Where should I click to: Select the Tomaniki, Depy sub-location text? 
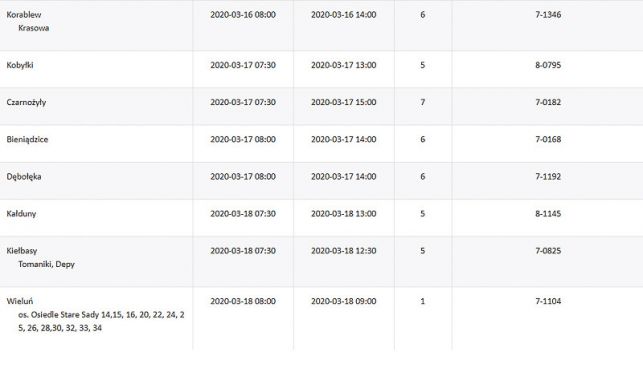click(46, 264)
